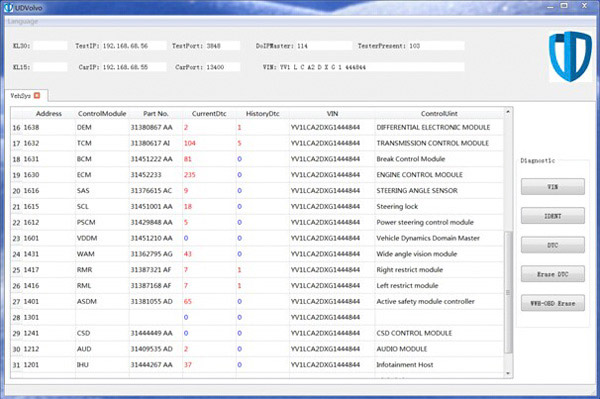Sort by the Address column header
This screenshot has height=399, width=600.
point(49,114)
